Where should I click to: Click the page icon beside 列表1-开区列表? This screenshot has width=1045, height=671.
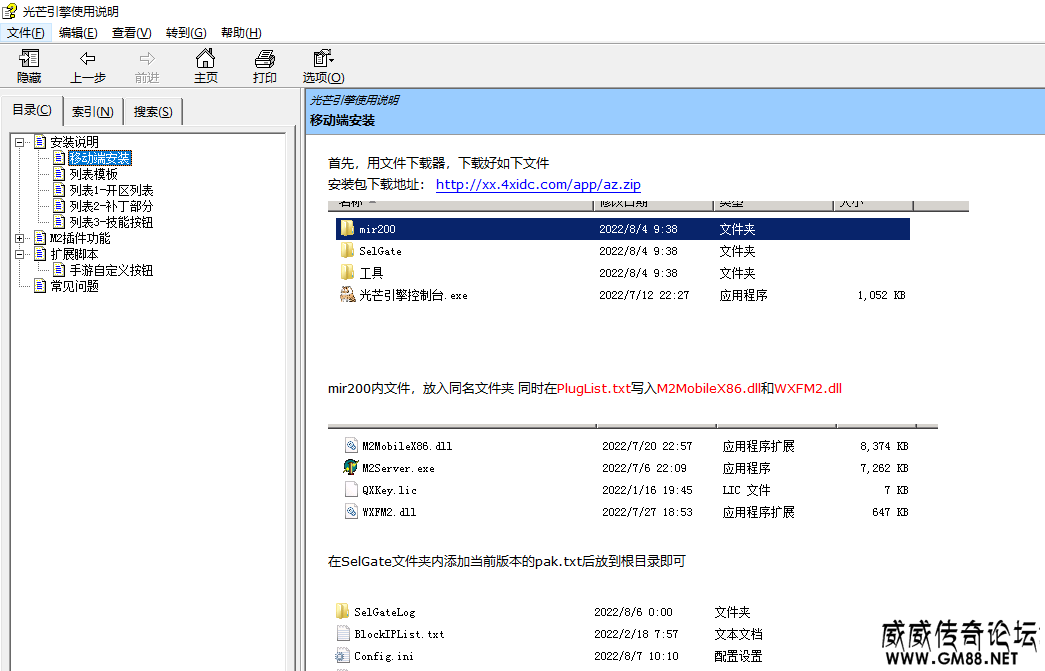pos(59,190)
